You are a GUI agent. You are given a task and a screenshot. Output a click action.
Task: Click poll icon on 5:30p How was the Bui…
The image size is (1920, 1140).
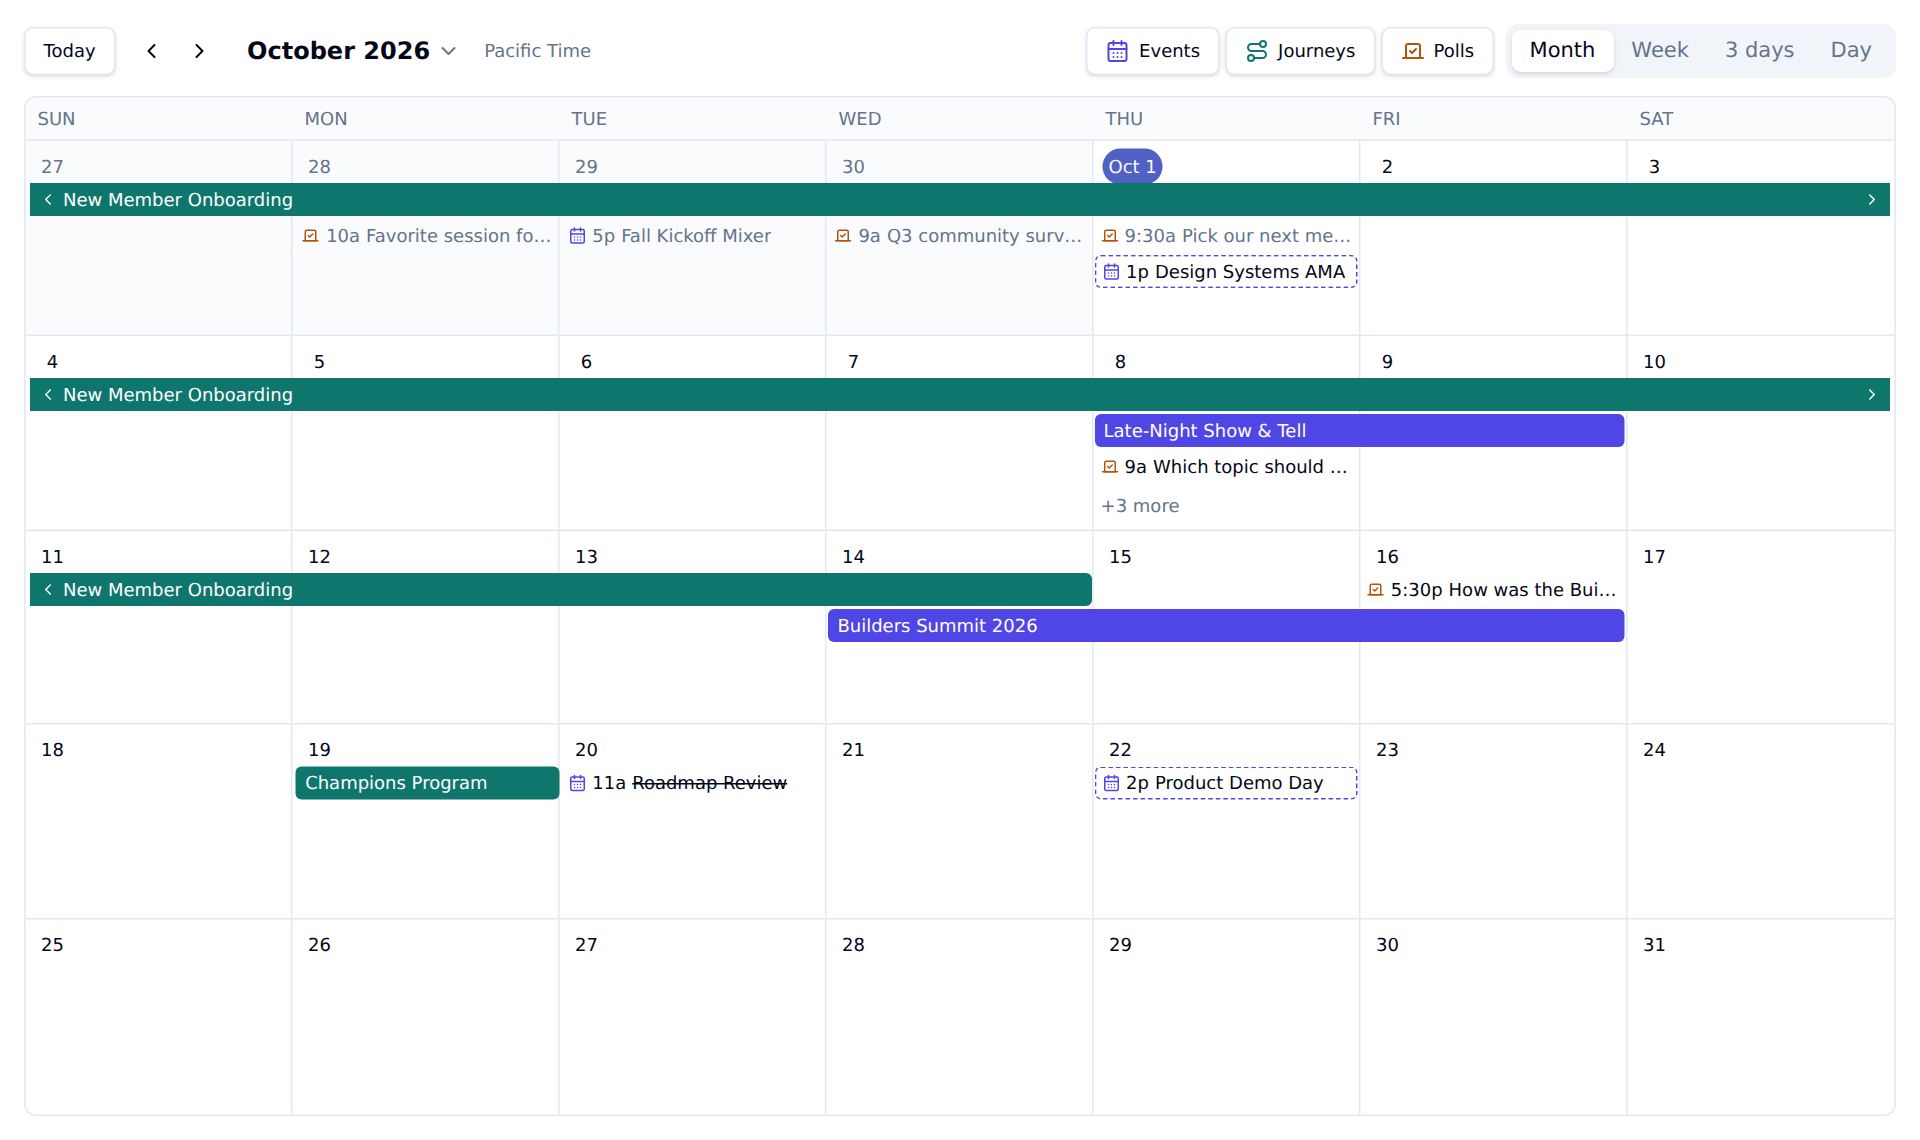point(1376,590)
